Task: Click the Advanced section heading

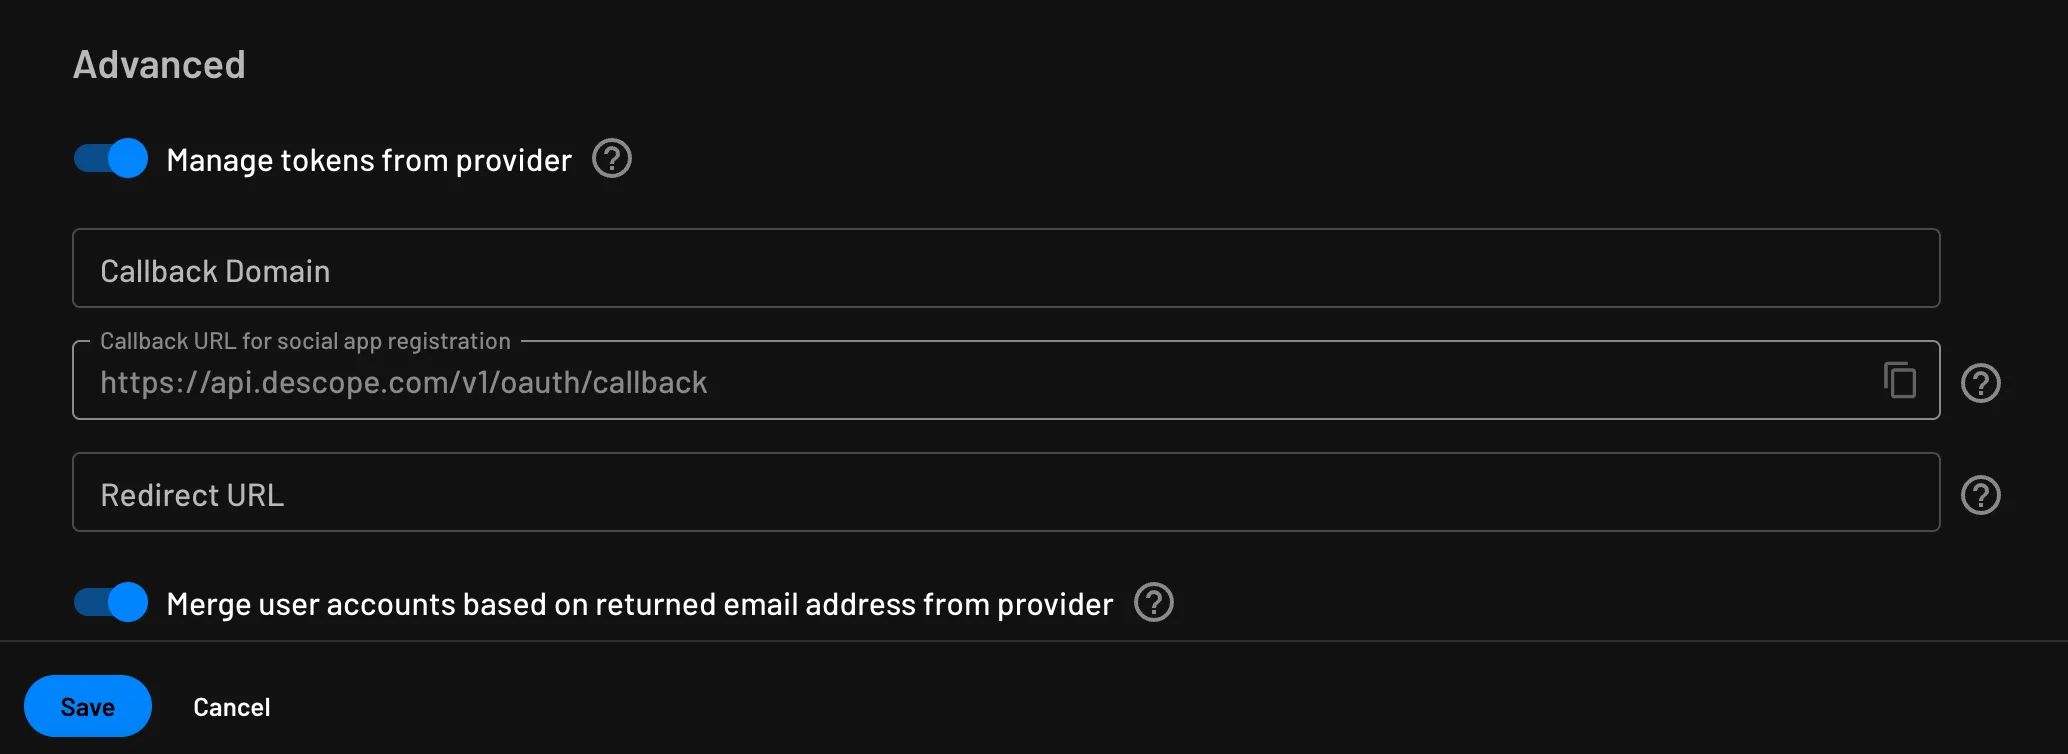Action: [x=159, y=65]
